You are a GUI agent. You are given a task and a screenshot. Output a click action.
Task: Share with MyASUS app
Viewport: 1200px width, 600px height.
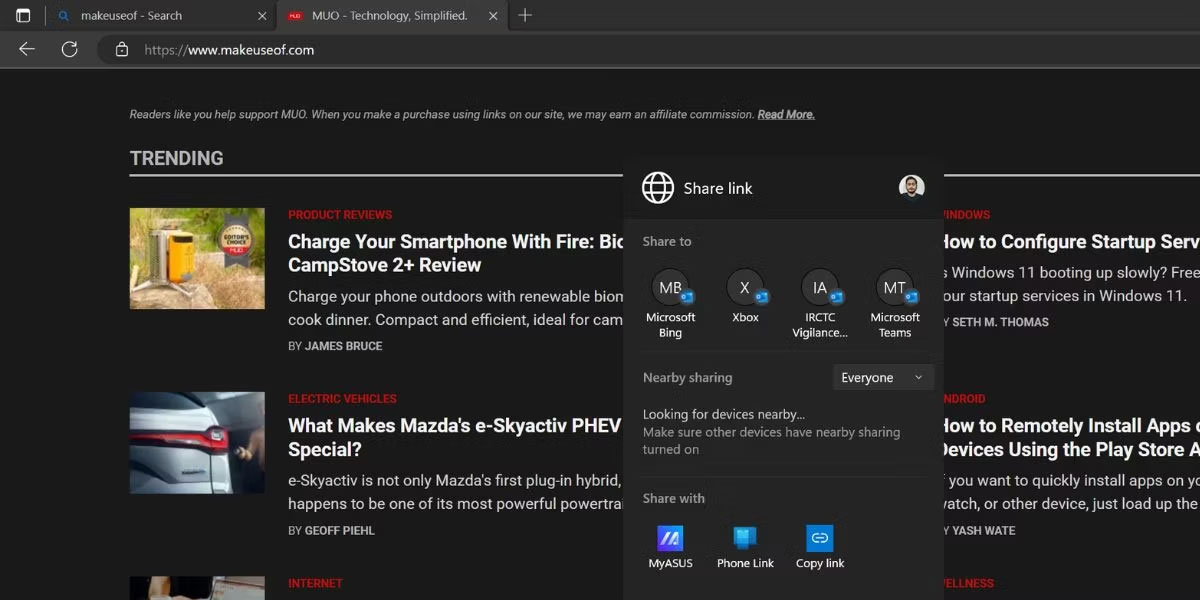[x=670, y=548]
